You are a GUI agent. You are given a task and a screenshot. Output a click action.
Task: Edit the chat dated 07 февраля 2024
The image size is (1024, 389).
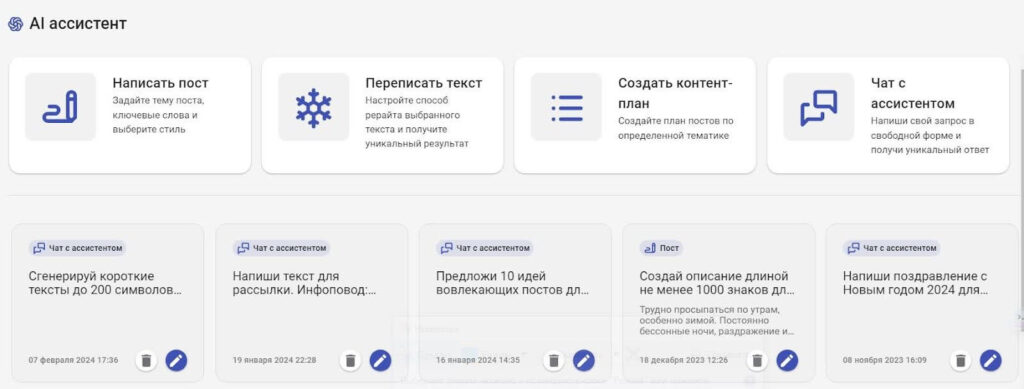point(176,360)
